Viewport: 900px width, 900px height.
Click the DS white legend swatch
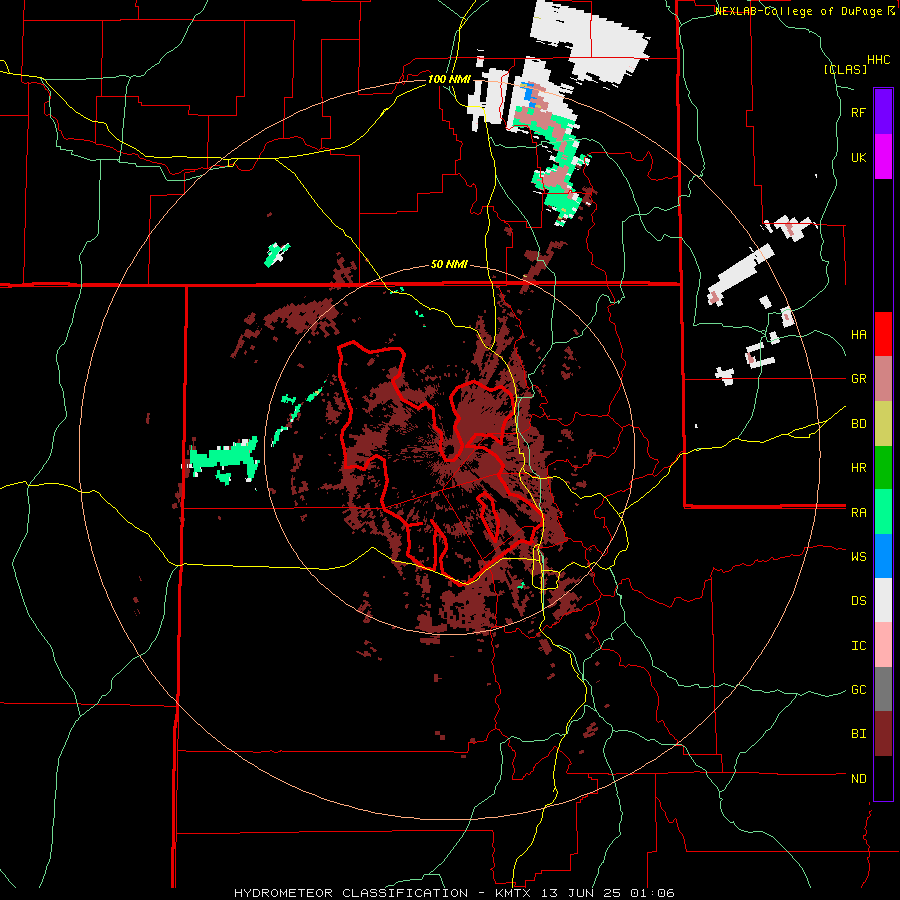883,600
